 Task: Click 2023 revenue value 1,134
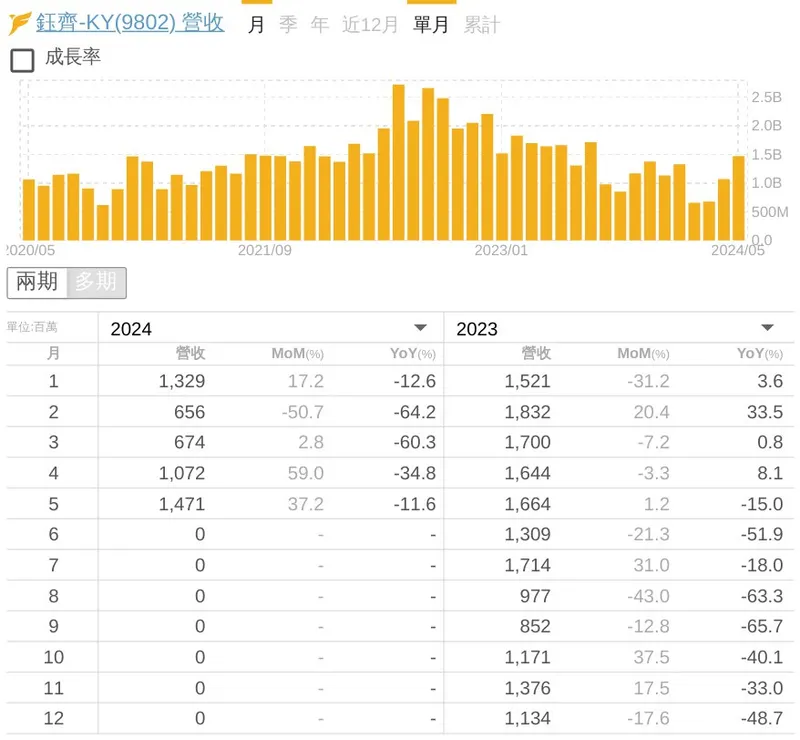528,719
